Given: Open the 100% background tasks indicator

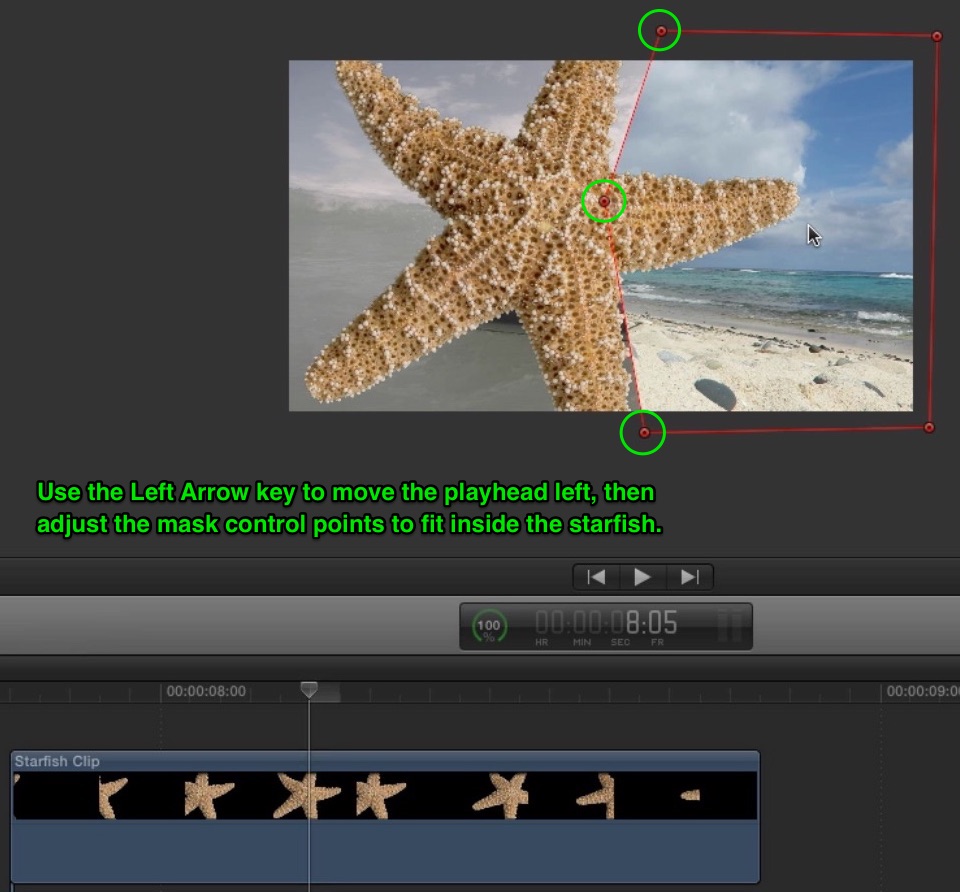Looking at the screenshot, I should point(489,626).
